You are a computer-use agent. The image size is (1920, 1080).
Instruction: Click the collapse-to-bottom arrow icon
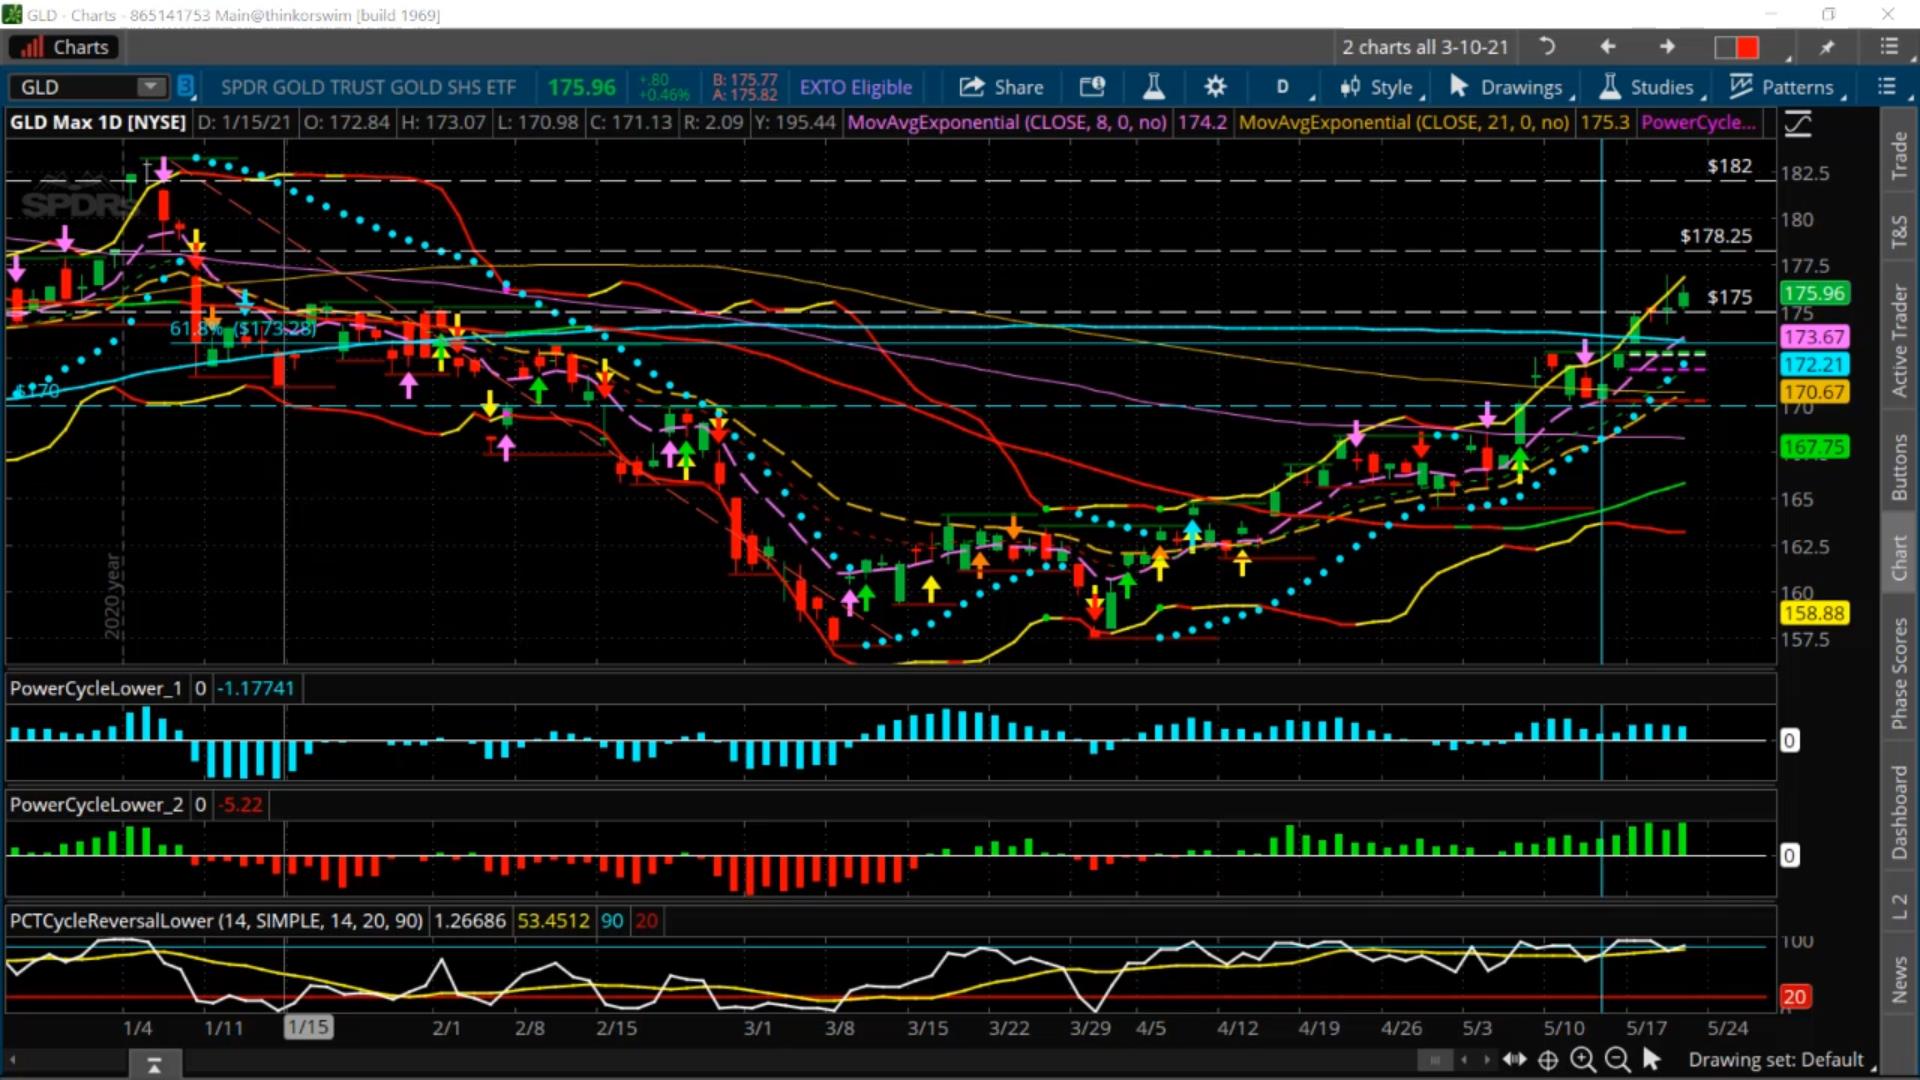click(154, 1065)
